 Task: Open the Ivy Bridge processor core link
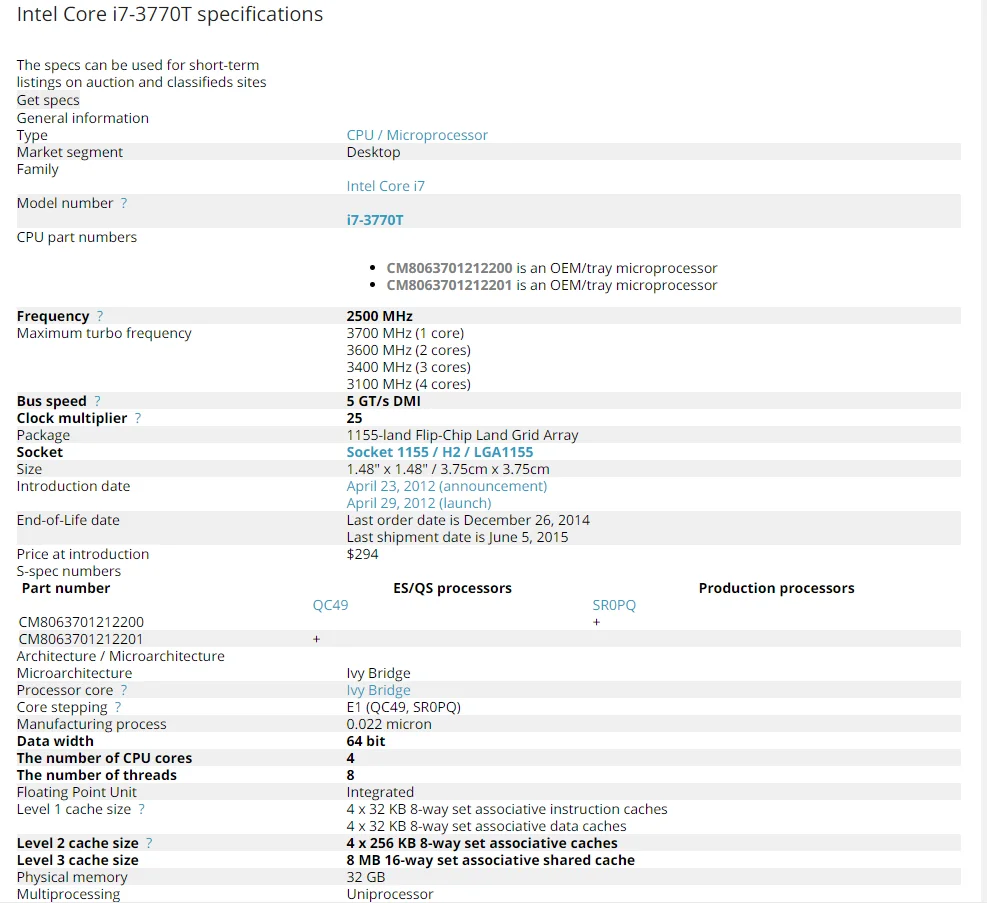point(378,690)
